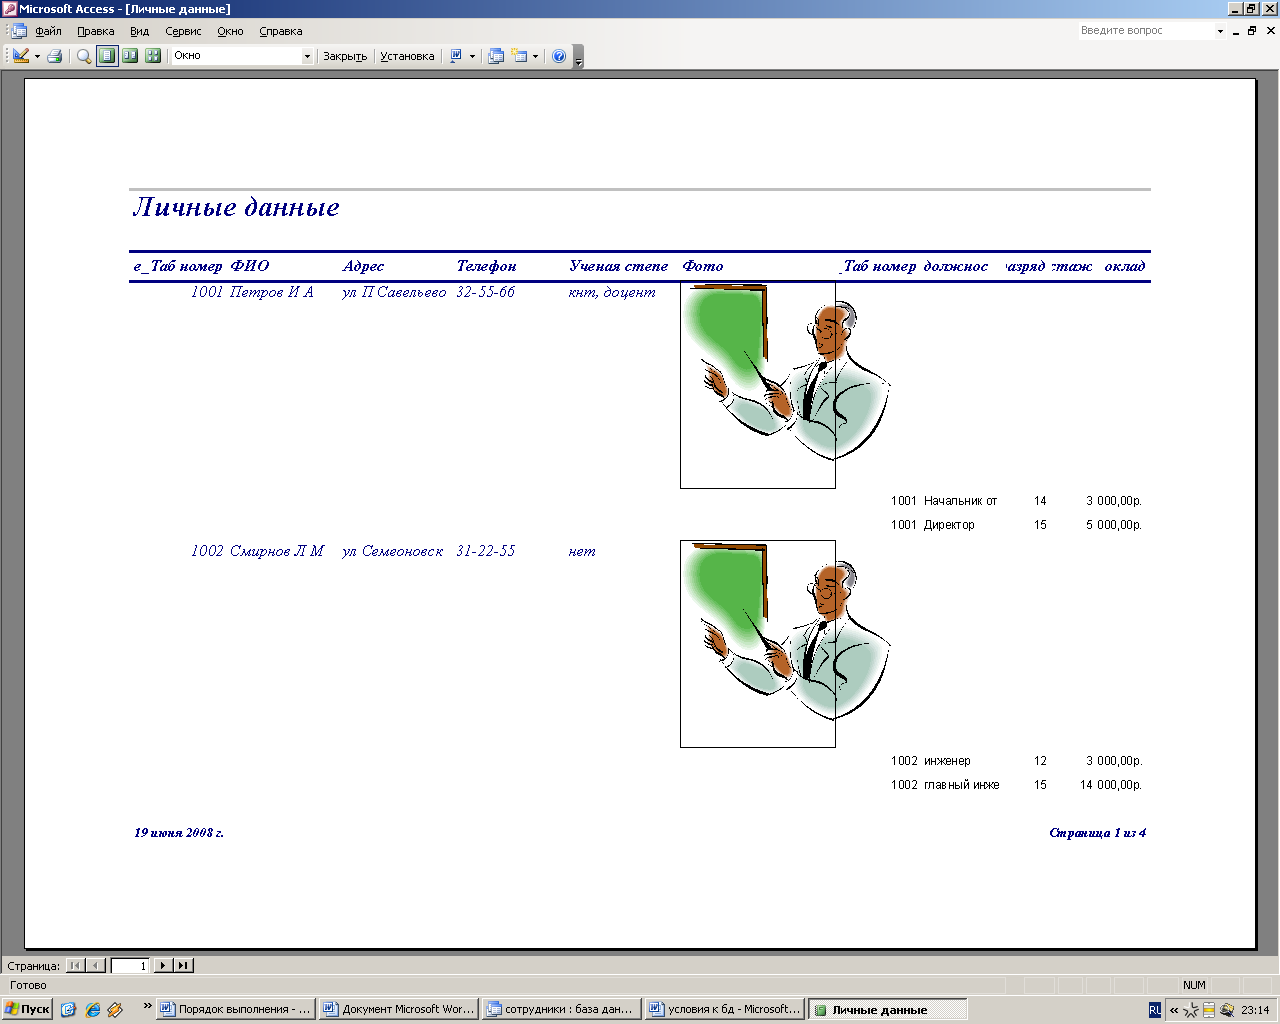Open the Окно menu
Screen dimensions: 1280x1024
pyautogui.click(x=230, y=31)
